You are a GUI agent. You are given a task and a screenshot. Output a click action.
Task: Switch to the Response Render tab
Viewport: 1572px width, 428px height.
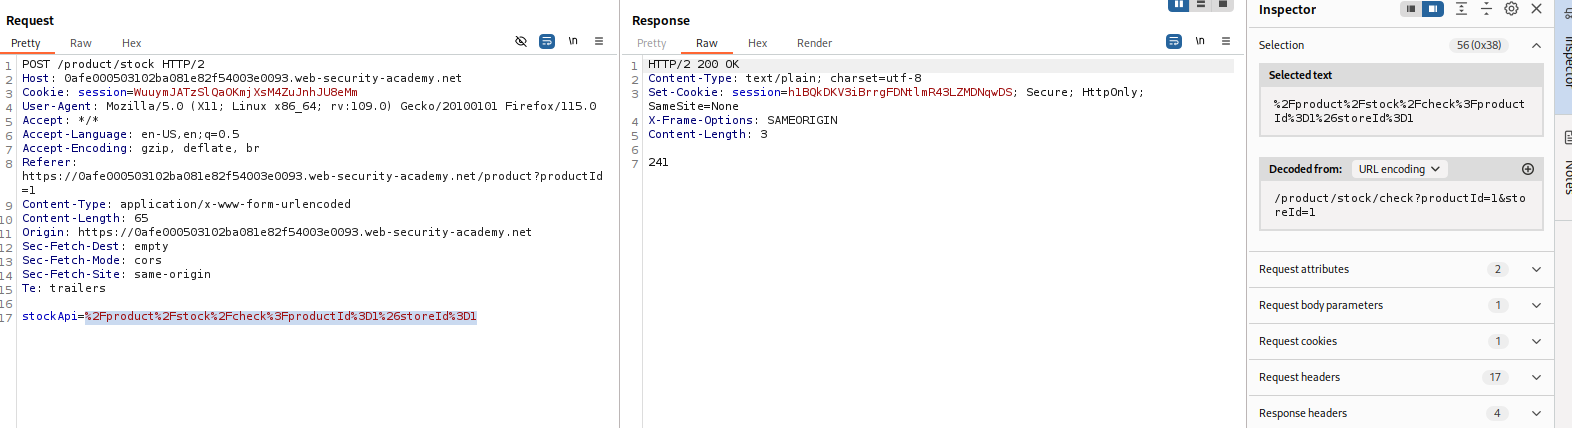(814, 43)
